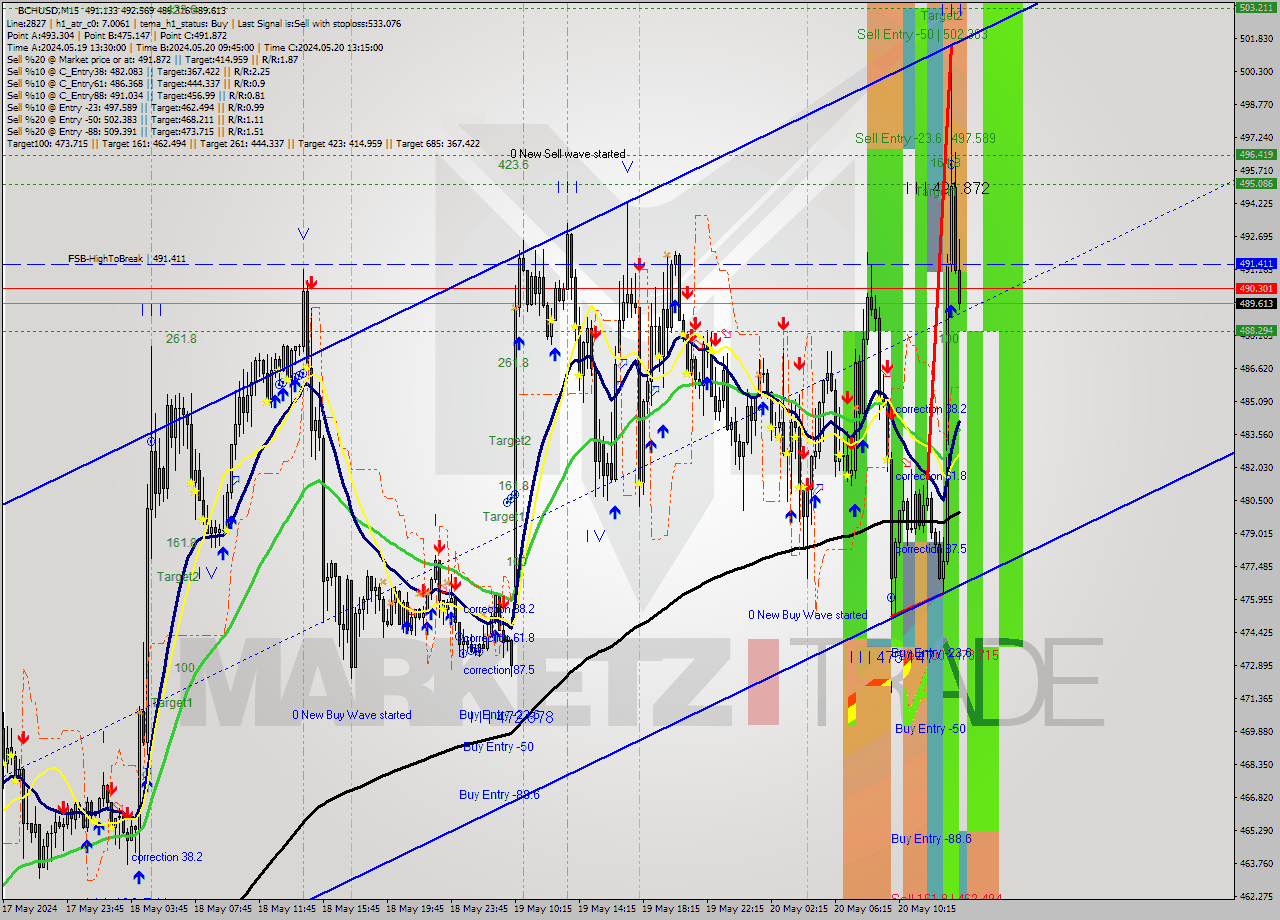Select the 'Sell %10 @ C_Entry88: 491.034' line

[138, 95]
